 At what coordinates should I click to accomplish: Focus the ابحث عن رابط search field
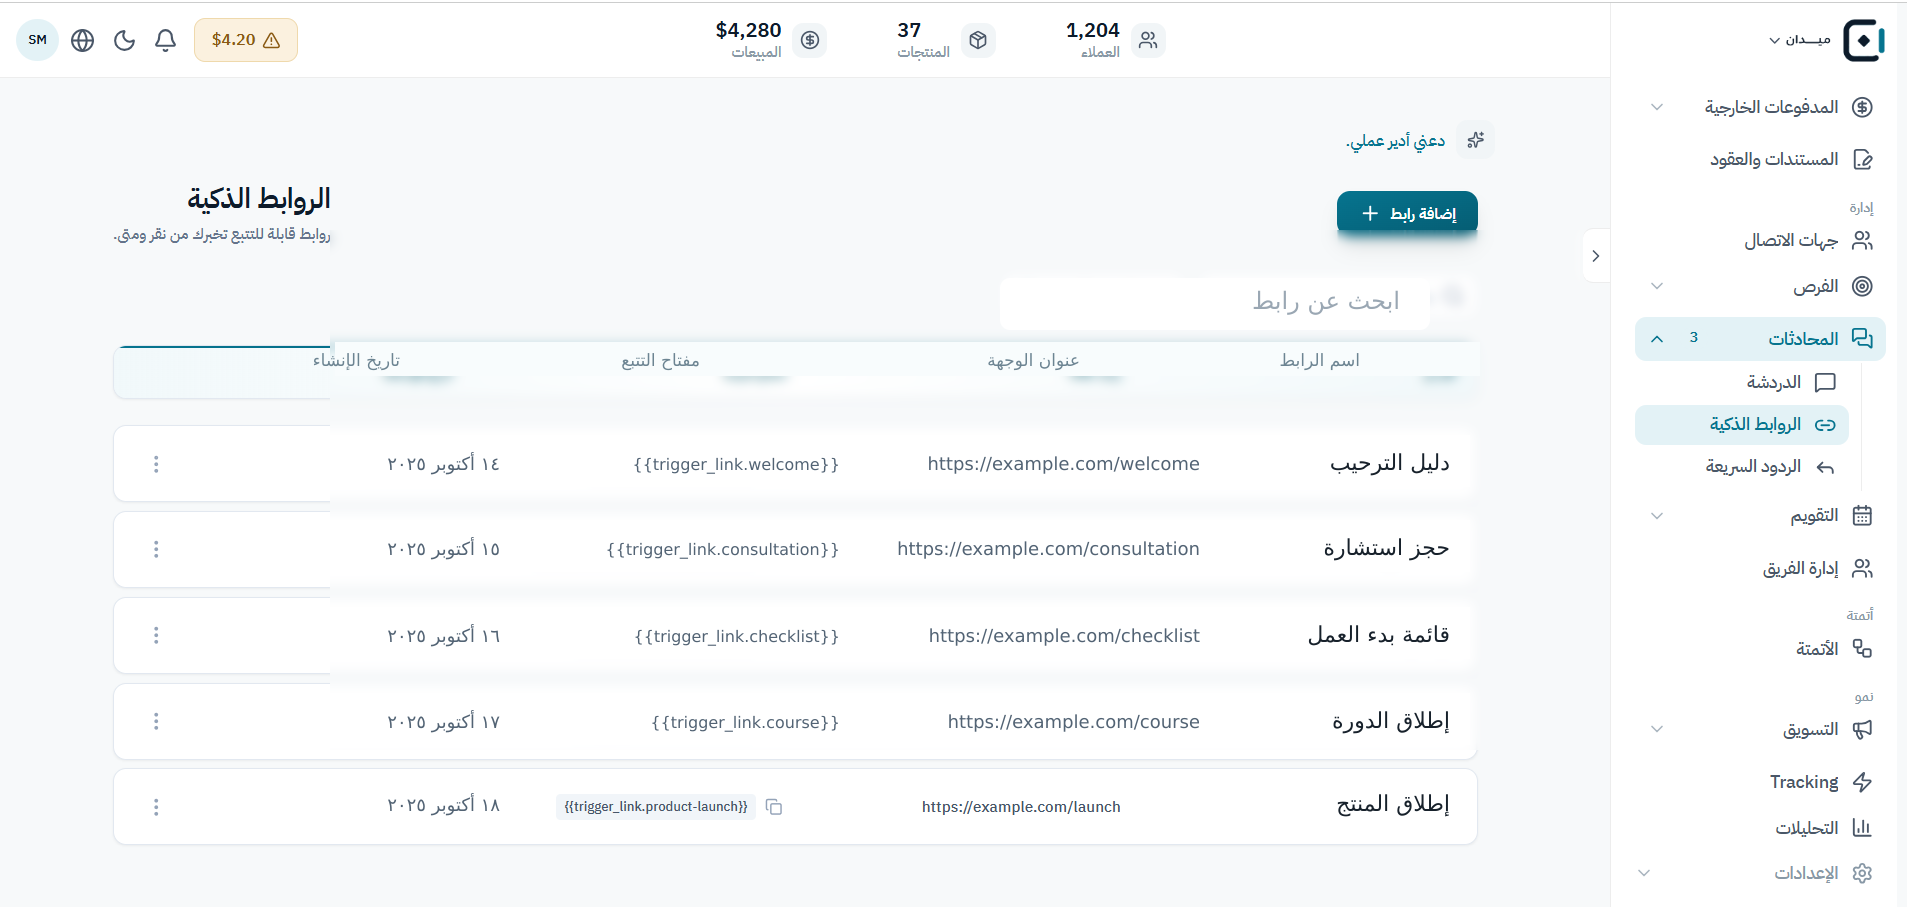1215,302
